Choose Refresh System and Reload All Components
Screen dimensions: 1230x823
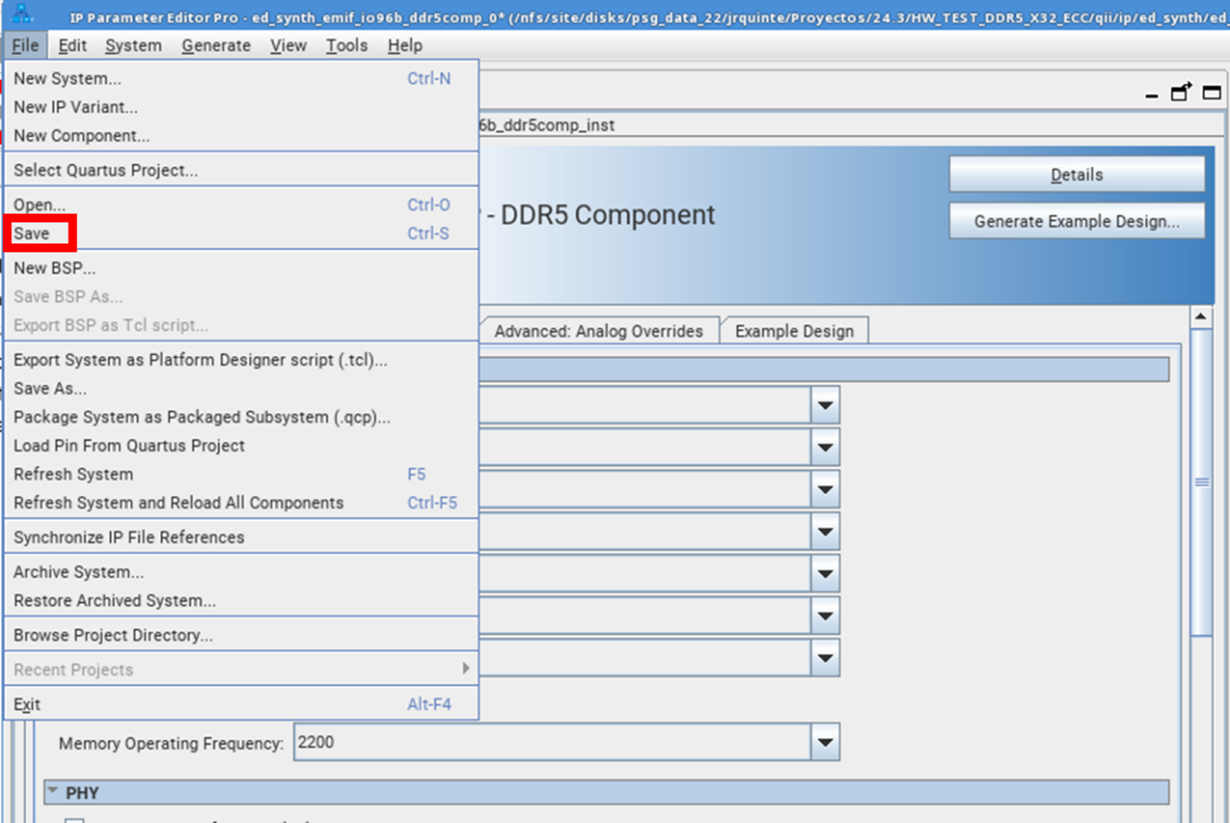pyautogui.click(x=241, y=503)
